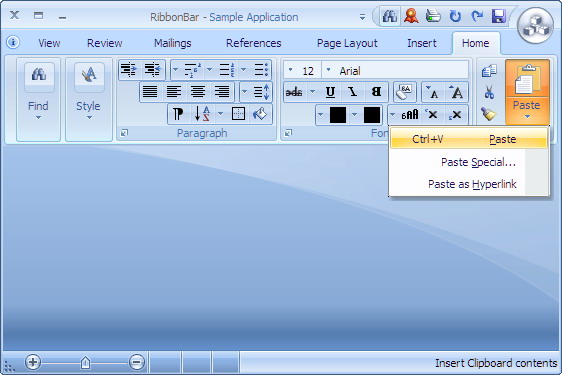Open the dropdown arrow beside bulleted list

[243, 70]
